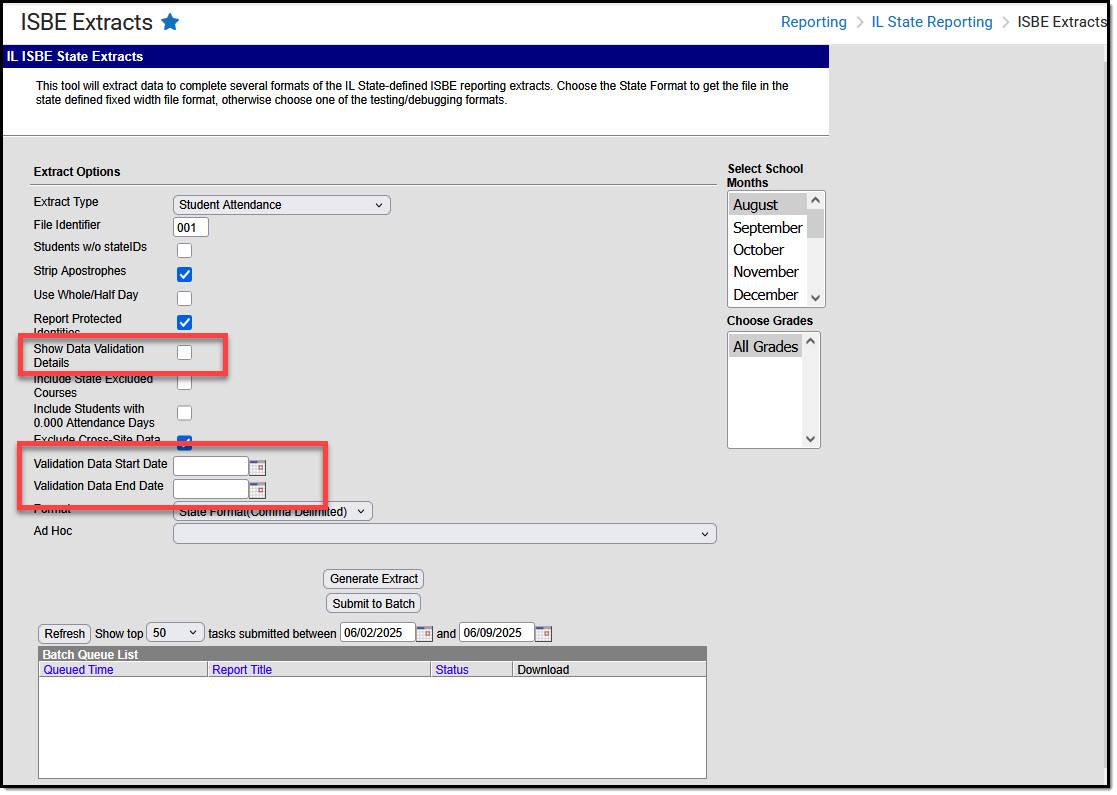
Task: Click the Generate Extract button
Action: 373,579
